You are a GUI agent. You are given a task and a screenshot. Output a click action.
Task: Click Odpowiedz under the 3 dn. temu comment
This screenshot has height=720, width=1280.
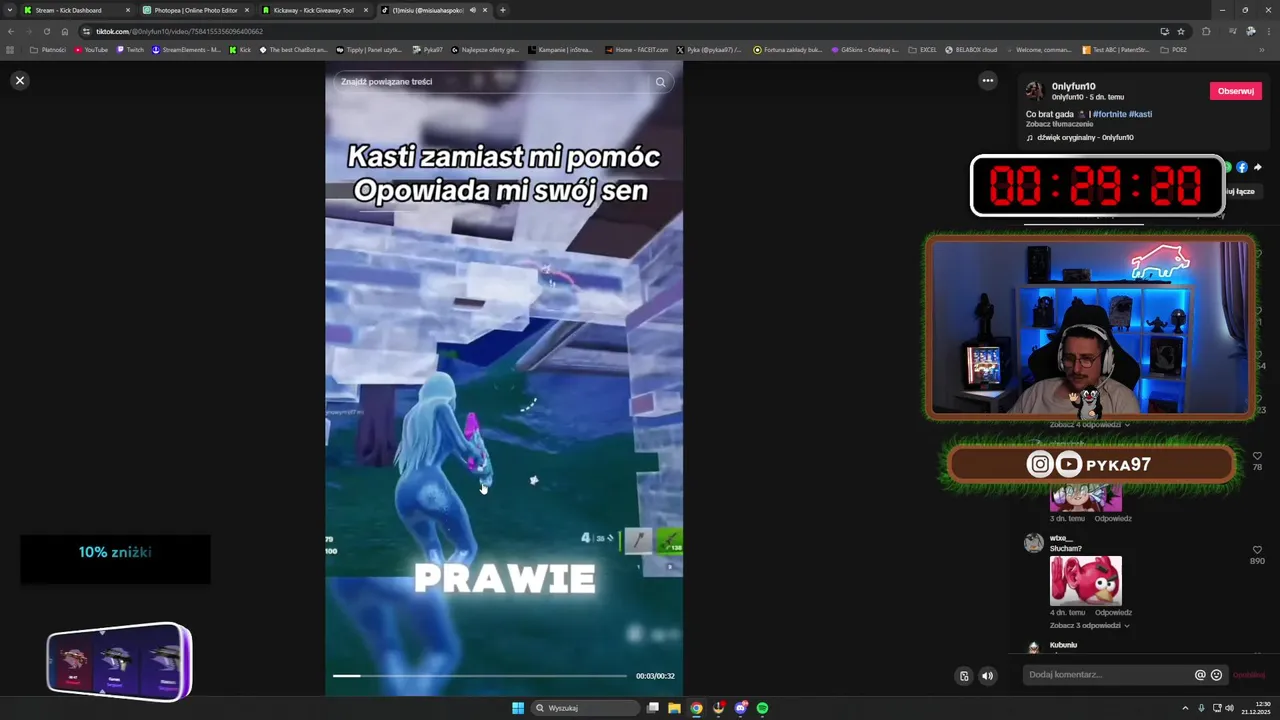(1113, 518)
